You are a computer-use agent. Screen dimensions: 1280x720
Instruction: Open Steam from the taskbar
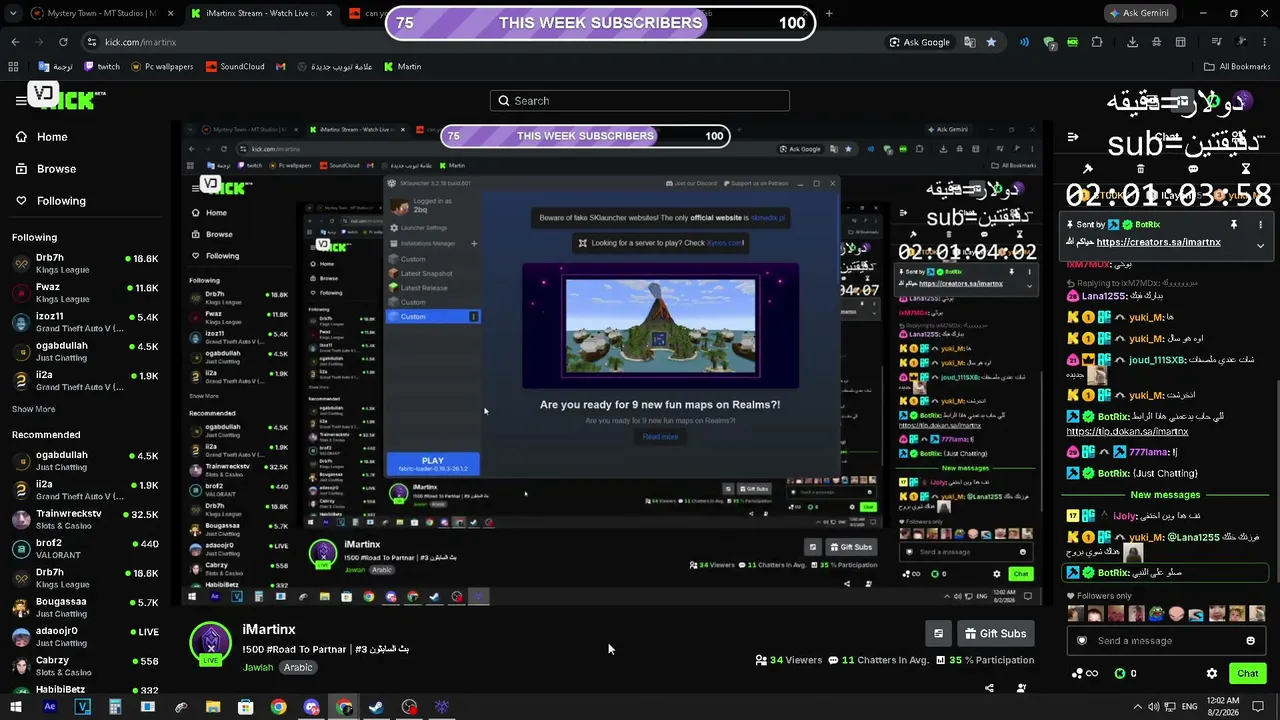[377, 707]
